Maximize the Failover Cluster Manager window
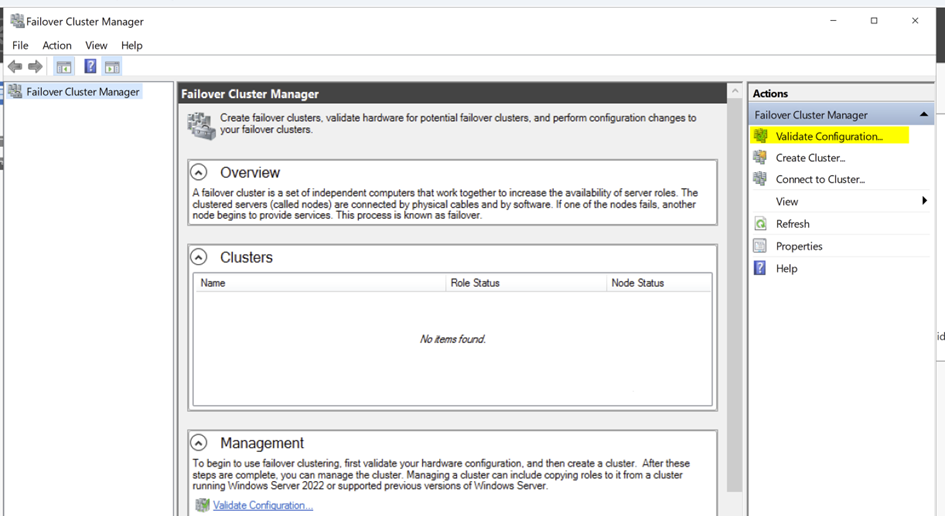This screenshot has width=945, height=516. pos(874,20)
